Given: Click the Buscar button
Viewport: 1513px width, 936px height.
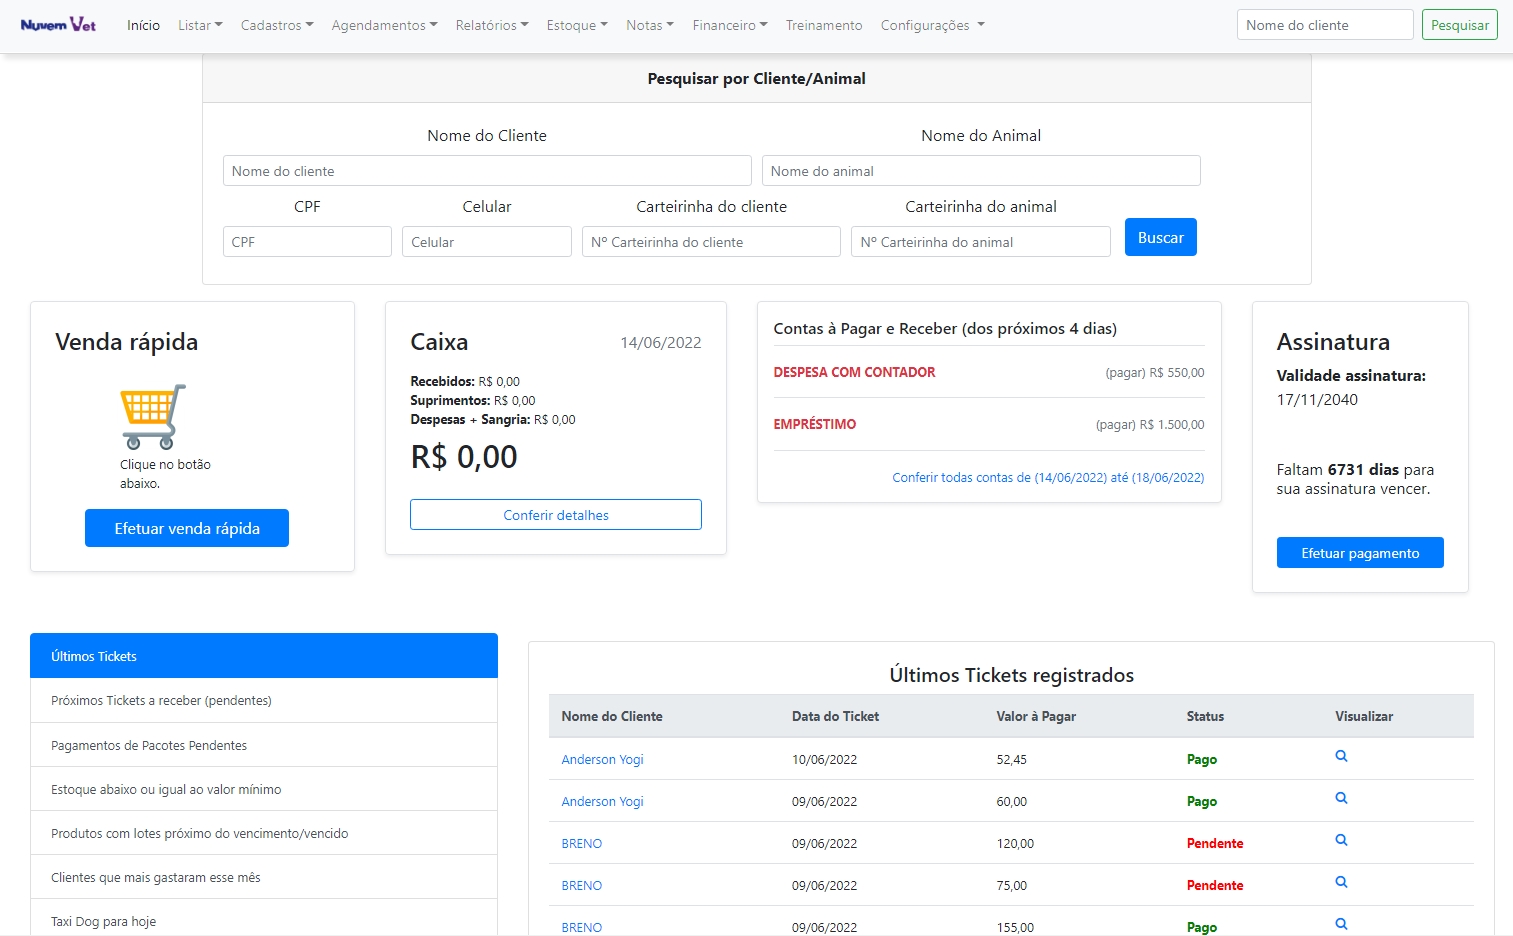Looking at the screenshot, I should (1160, 237).
